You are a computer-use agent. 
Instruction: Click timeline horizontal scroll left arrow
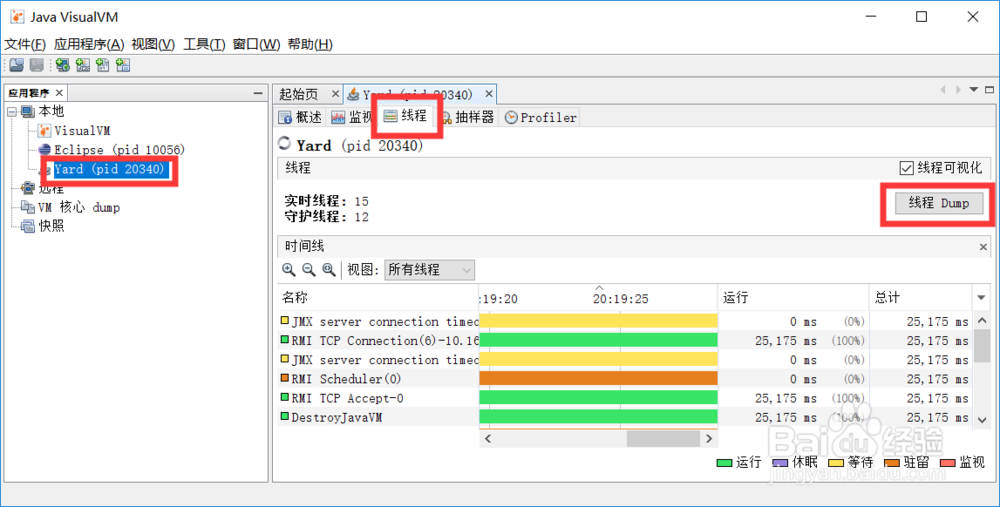coord(488,439)
